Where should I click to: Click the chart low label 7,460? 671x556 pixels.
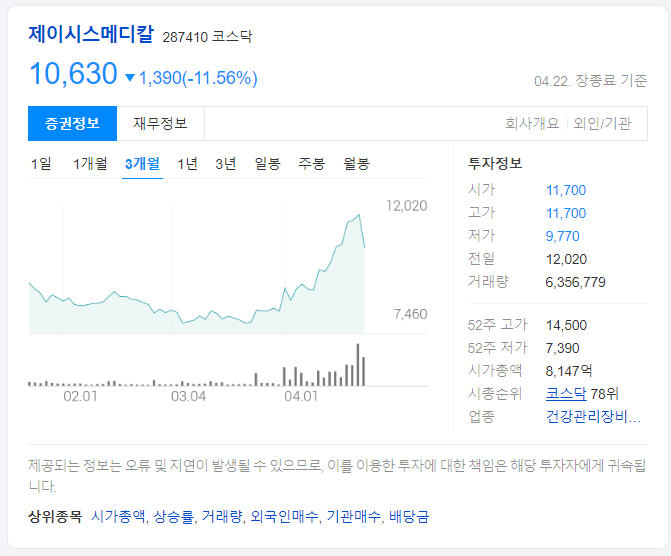click(410, 314)
